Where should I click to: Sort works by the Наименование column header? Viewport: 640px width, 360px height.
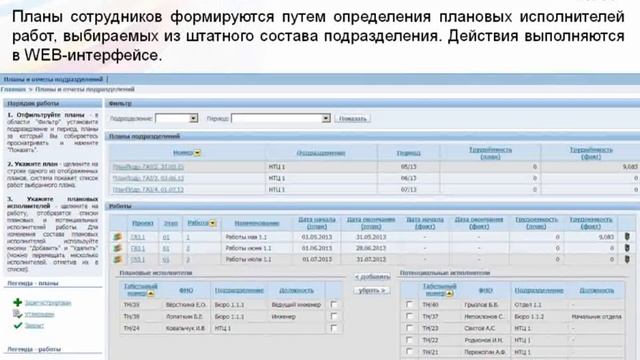coord(257,223)
